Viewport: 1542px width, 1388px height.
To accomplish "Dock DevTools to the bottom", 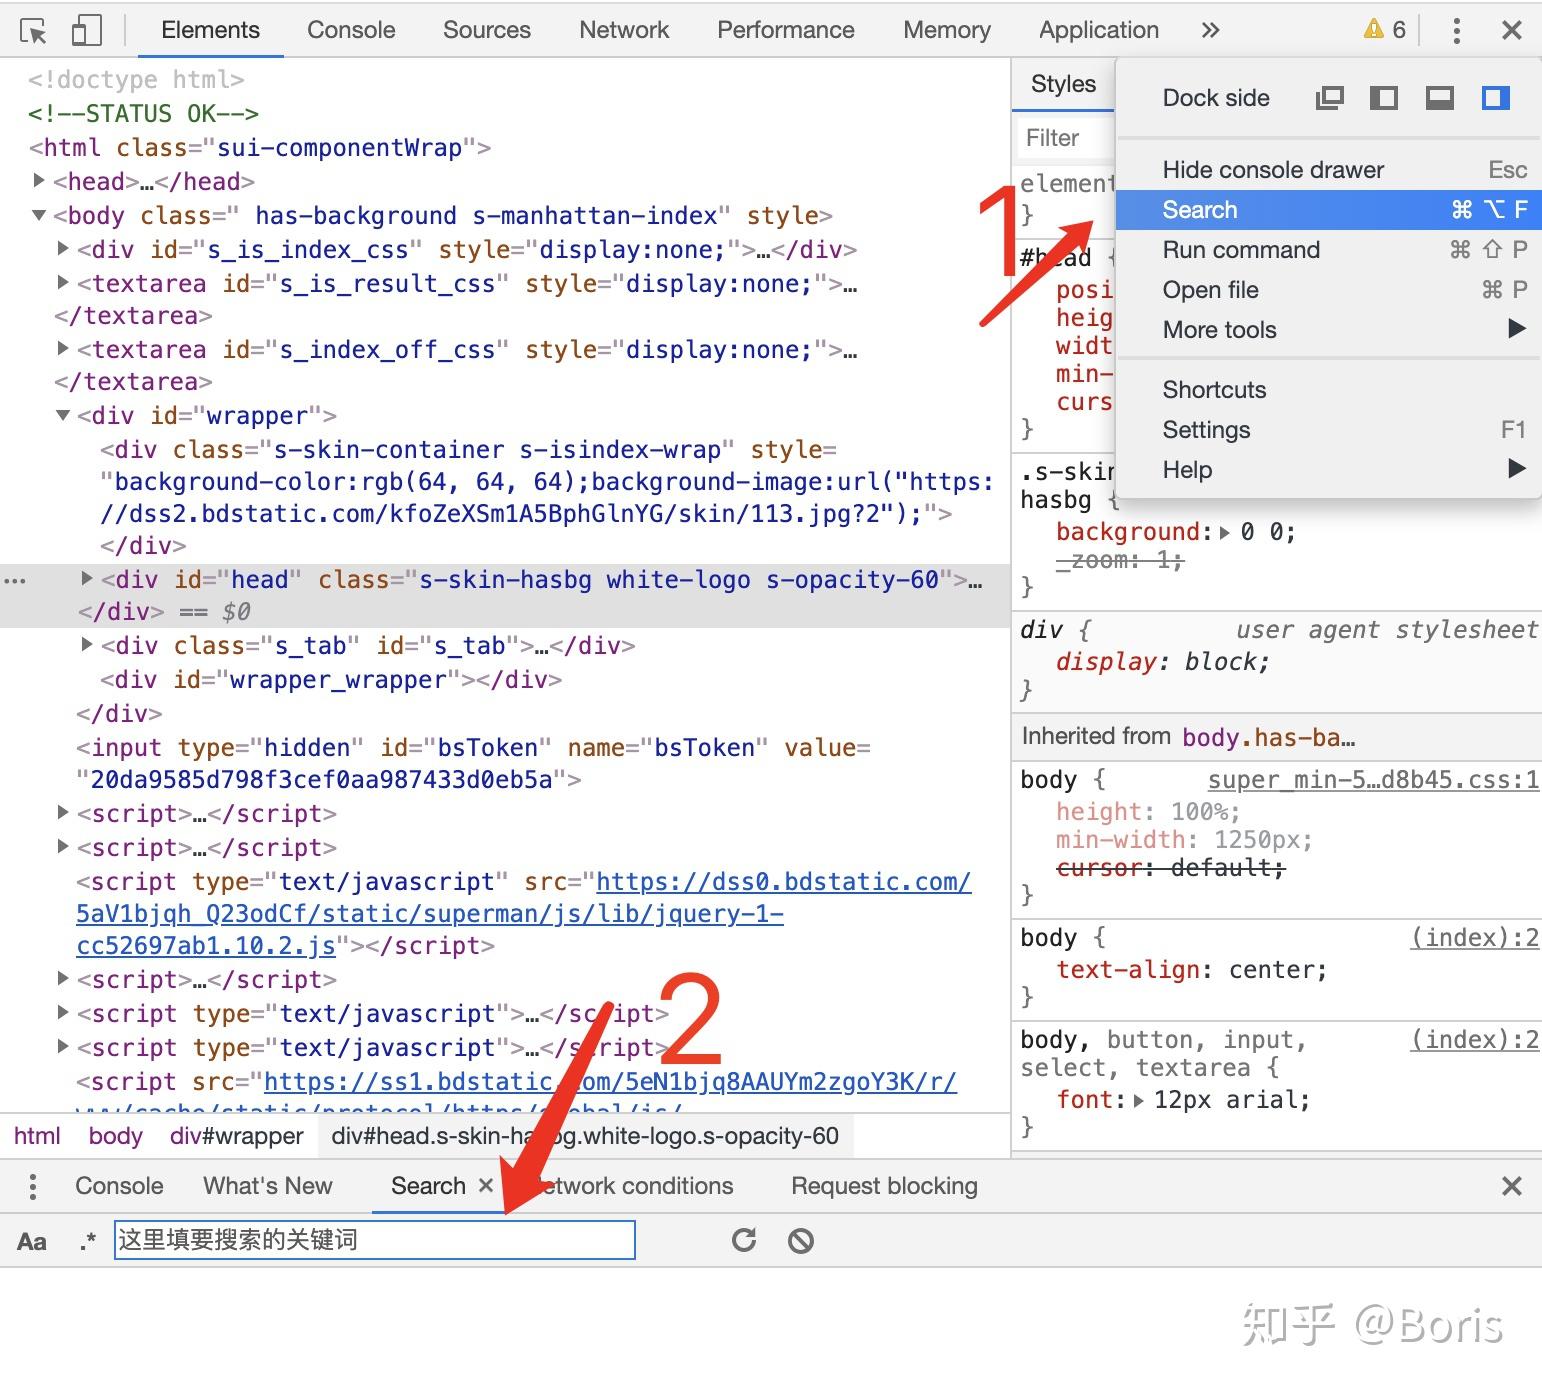I will click(x=1440, y=97).
